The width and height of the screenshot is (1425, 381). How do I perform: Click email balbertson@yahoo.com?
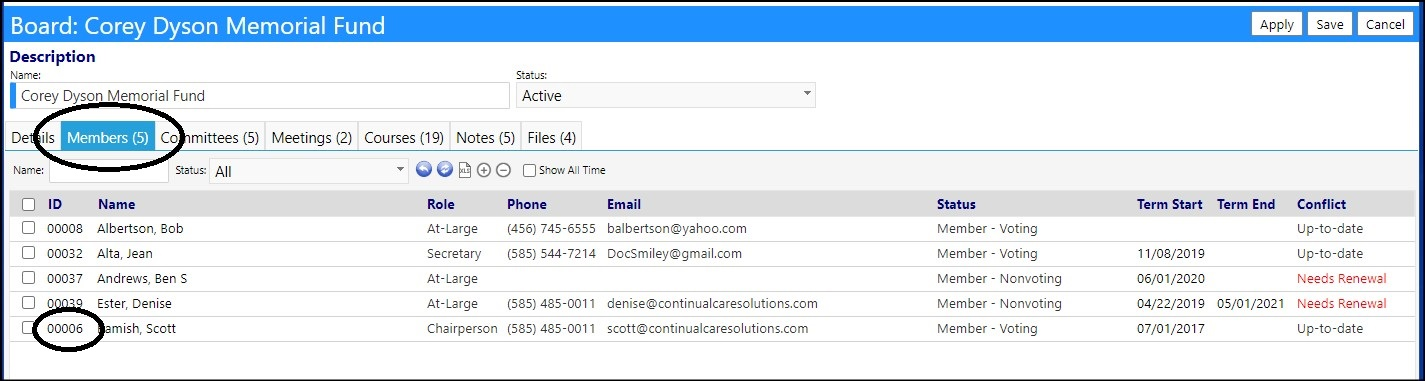coord(677,228)
